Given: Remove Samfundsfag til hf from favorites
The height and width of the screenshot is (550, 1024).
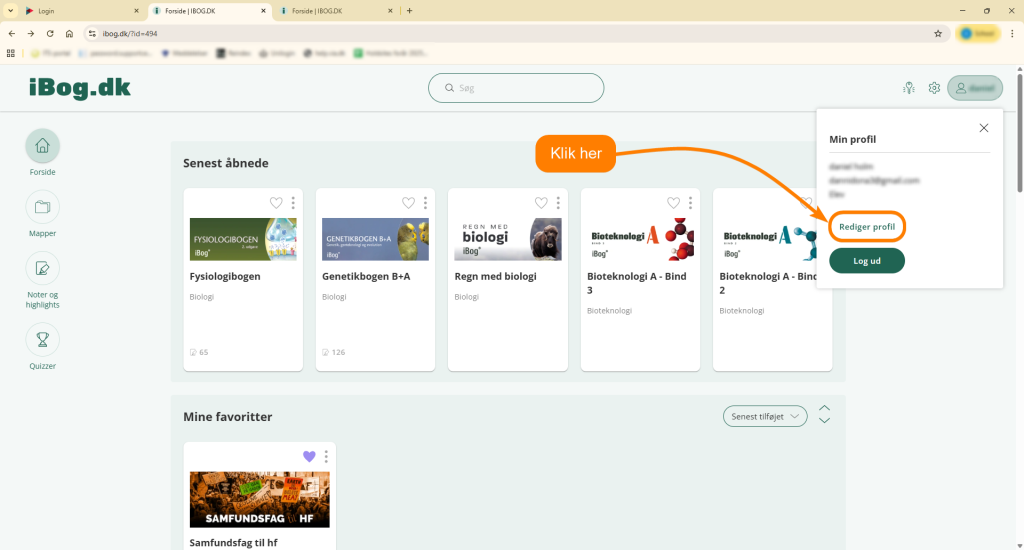Looking at the screenshot, I should [309, 457].
